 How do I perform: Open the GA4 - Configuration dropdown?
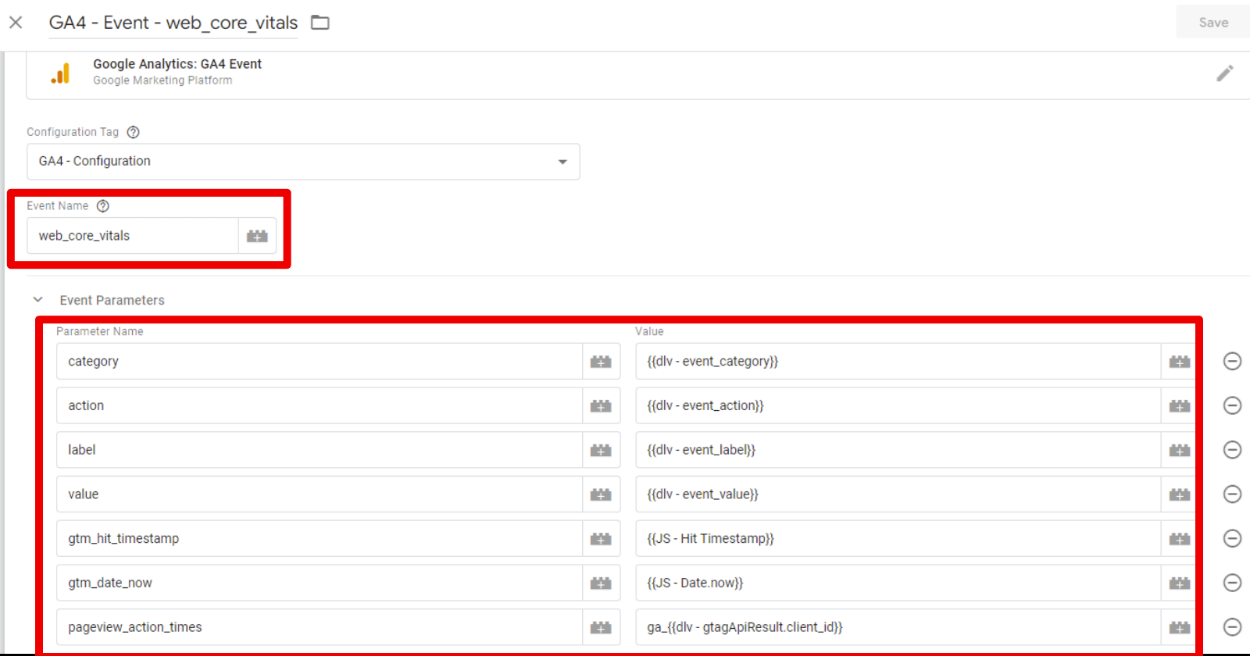pos(303,161)
